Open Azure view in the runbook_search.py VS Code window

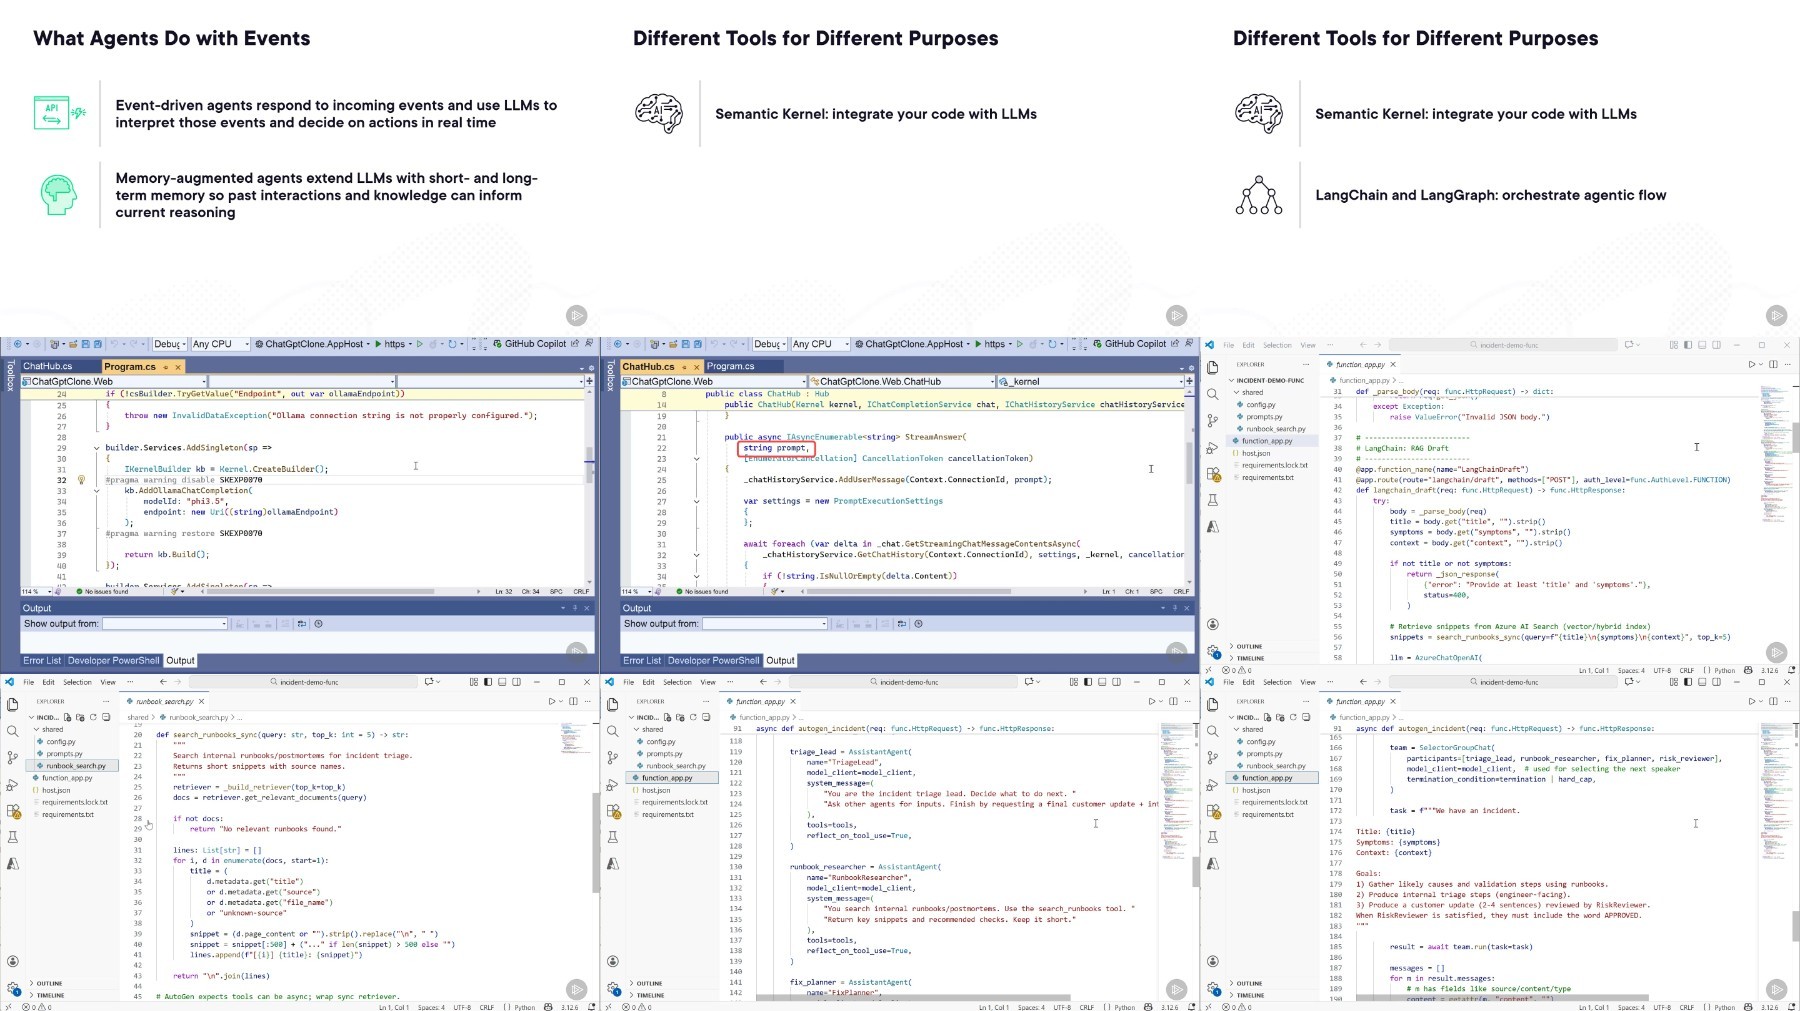coord(13,863)
